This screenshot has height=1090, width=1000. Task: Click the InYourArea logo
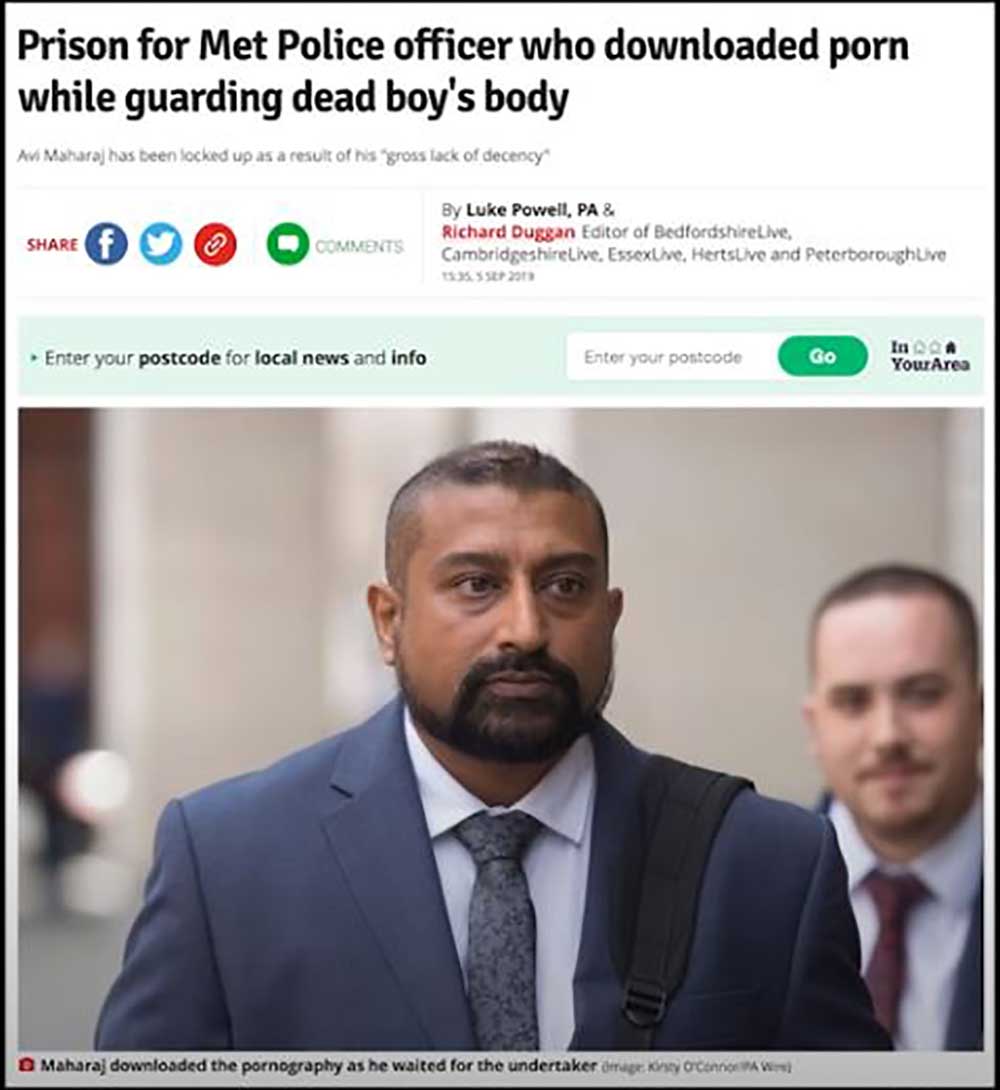[930, 356]
